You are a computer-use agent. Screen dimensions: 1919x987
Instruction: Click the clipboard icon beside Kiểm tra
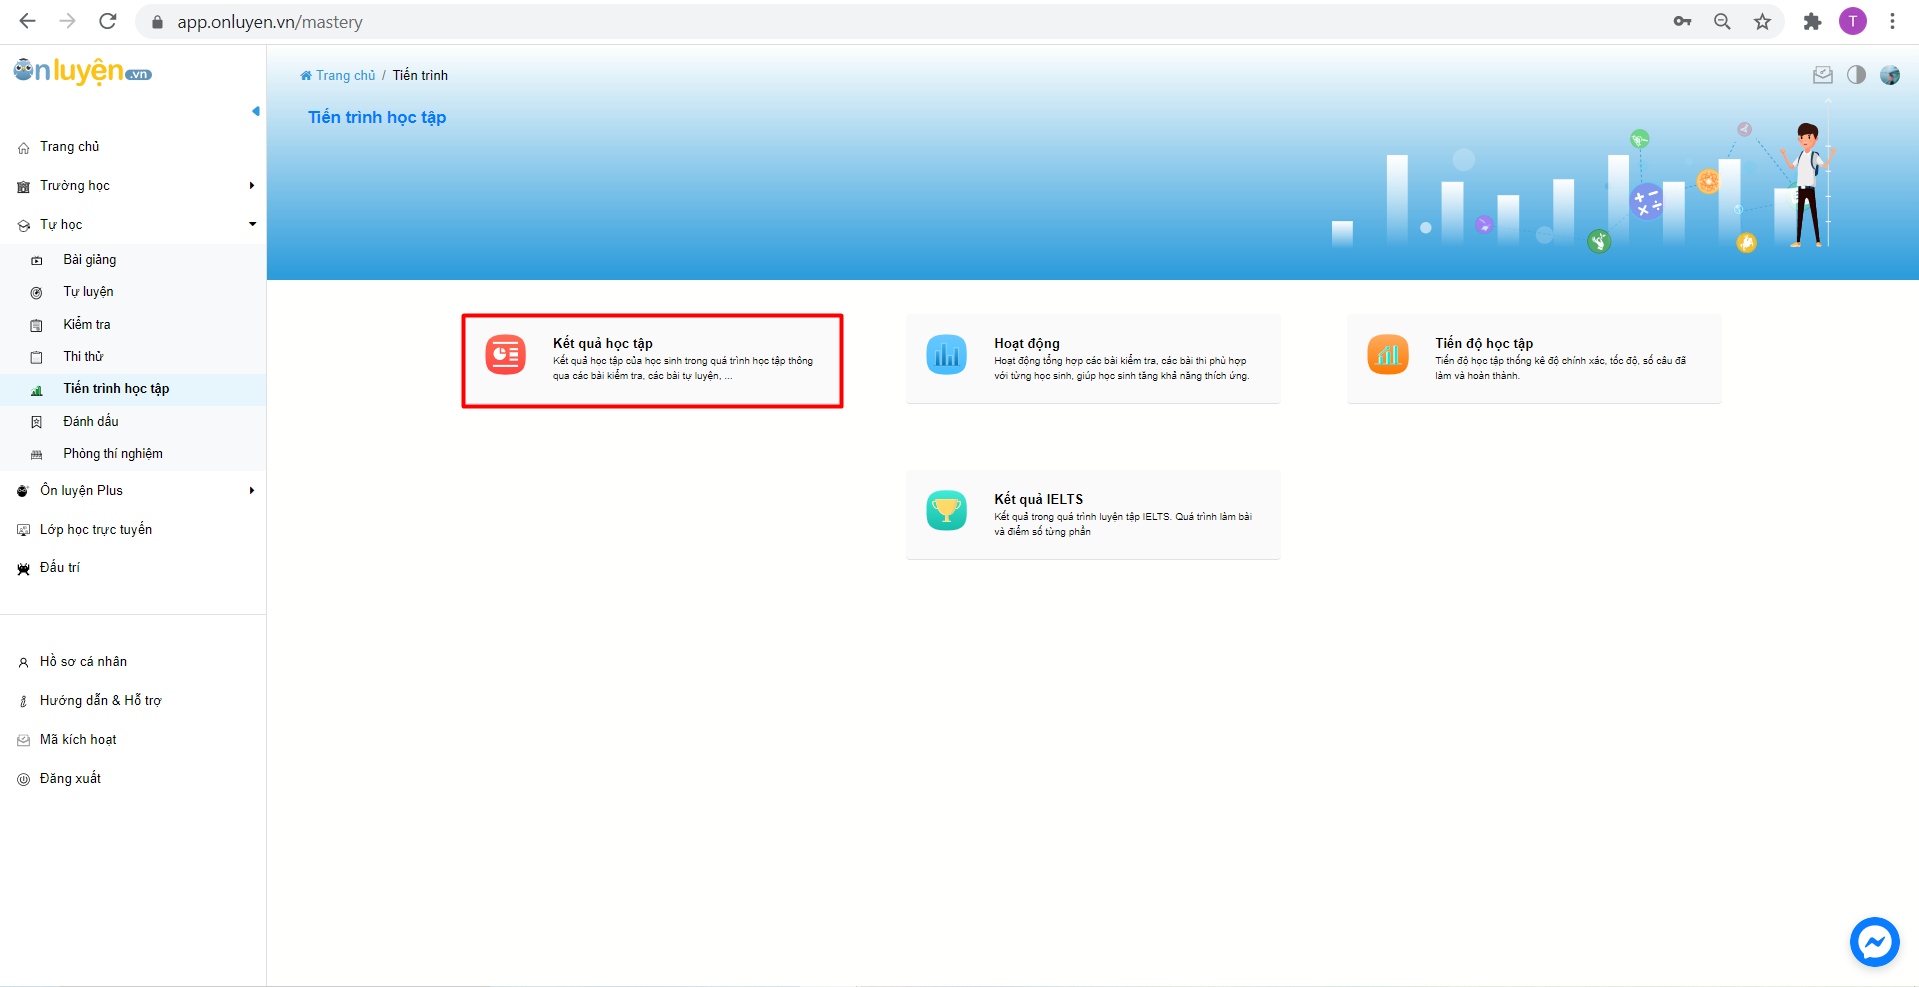(x=37, y=326)
